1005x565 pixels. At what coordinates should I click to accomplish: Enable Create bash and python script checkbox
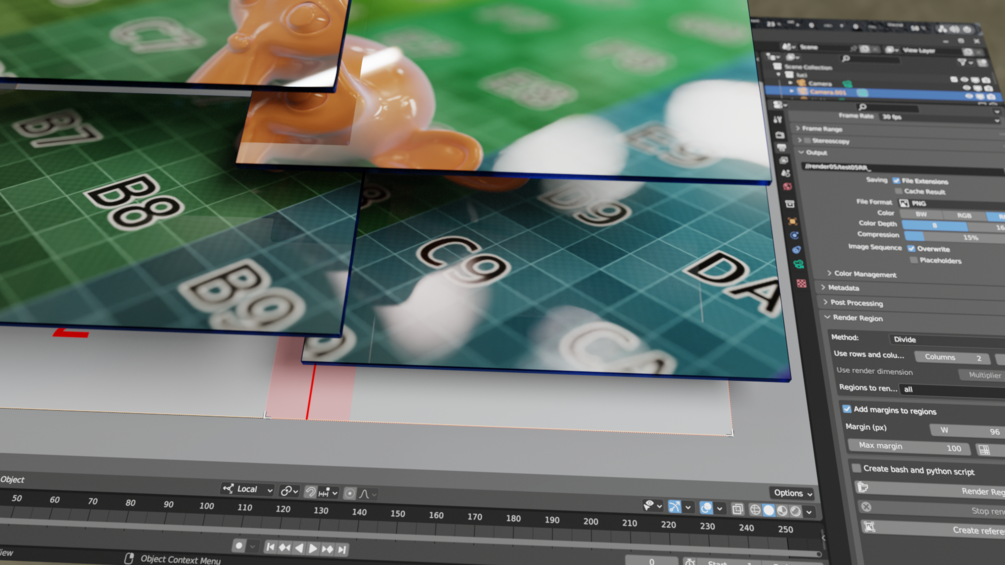[x=856, y=468]
